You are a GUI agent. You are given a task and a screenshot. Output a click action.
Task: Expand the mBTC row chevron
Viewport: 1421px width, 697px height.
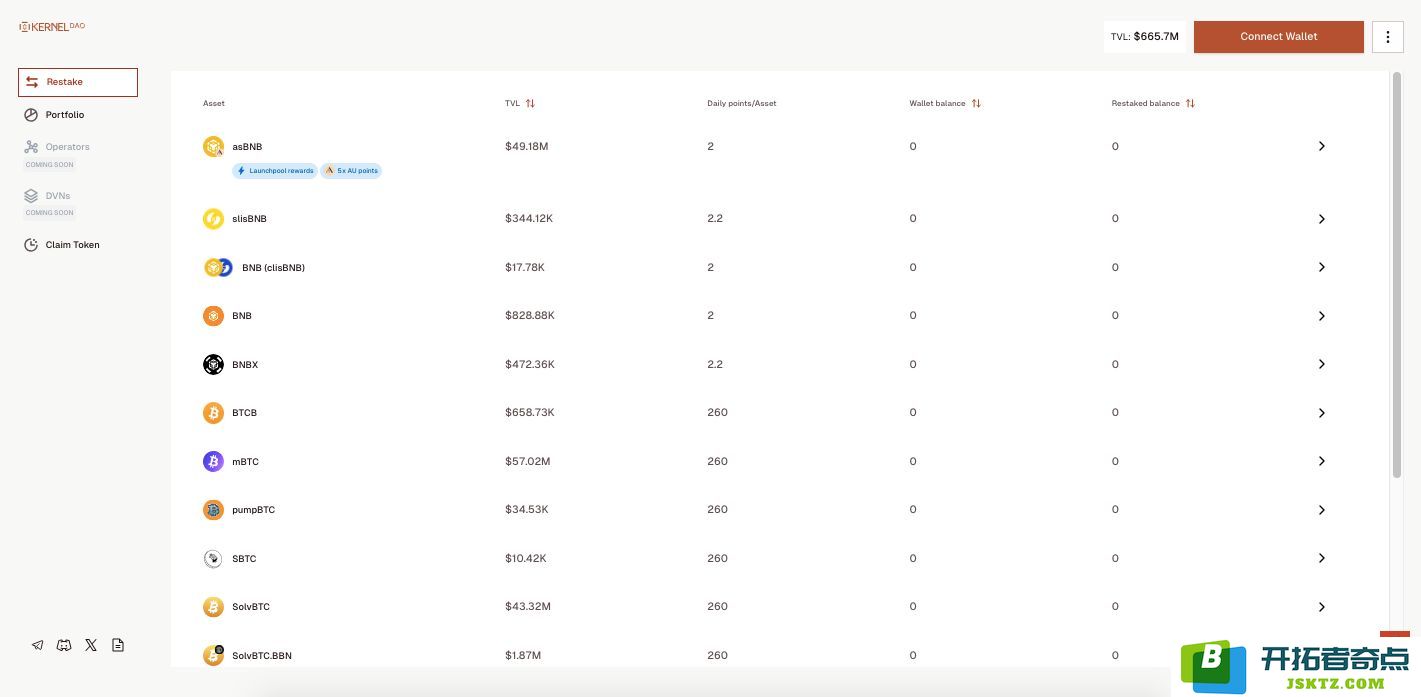1321,461
